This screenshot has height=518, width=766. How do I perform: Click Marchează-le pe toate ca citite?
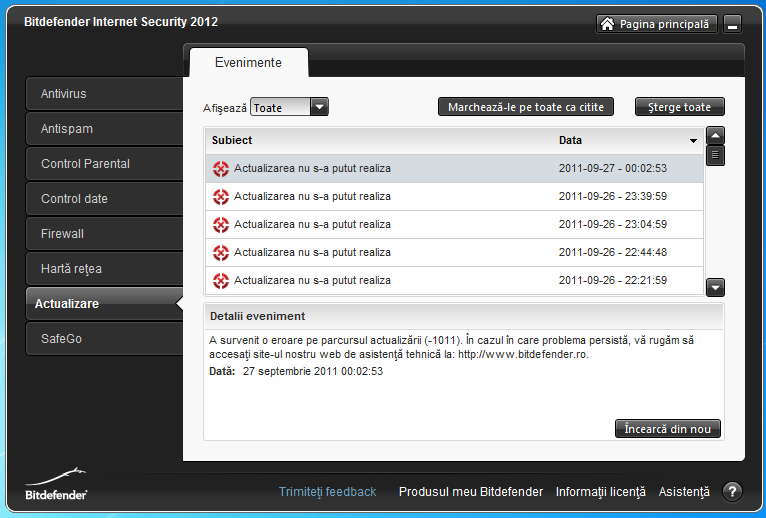point(526,107)
